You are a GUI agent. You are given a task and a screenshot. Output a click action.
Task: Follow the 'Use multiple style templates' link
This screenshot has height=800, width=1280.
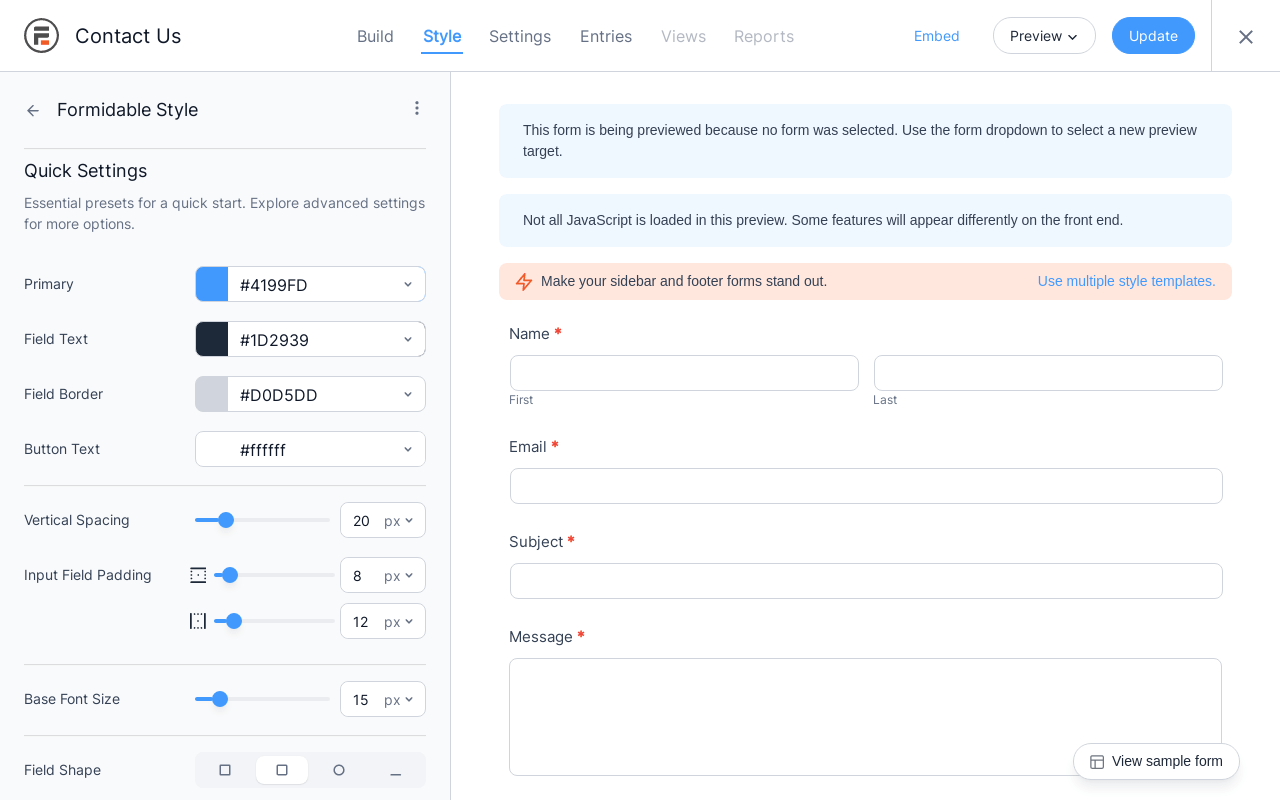[x=1126, y=281]
